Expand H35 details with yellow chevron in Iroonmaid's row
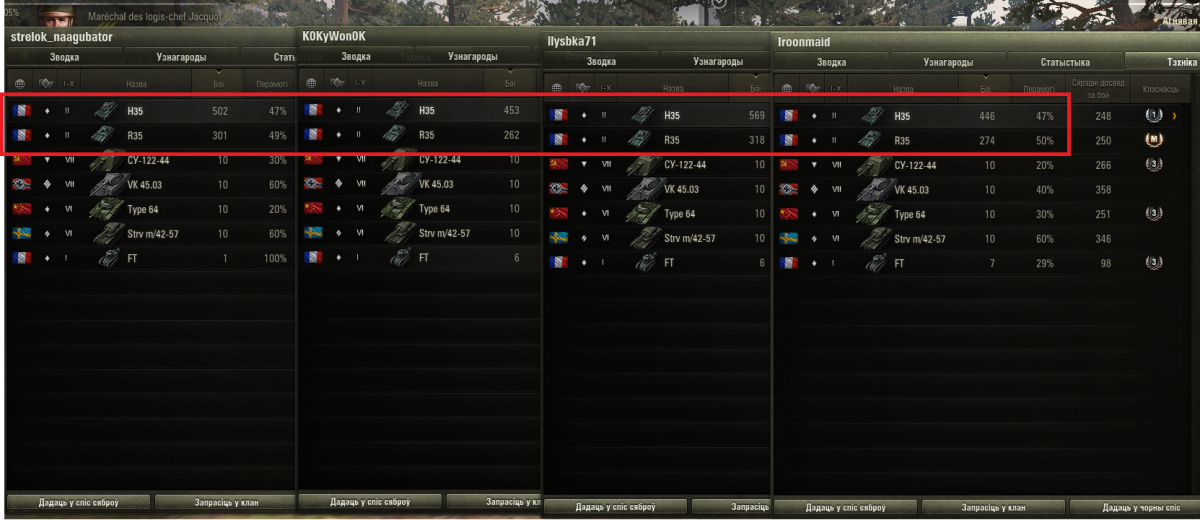This screenshot has height=520, width=1200. 1176,116
